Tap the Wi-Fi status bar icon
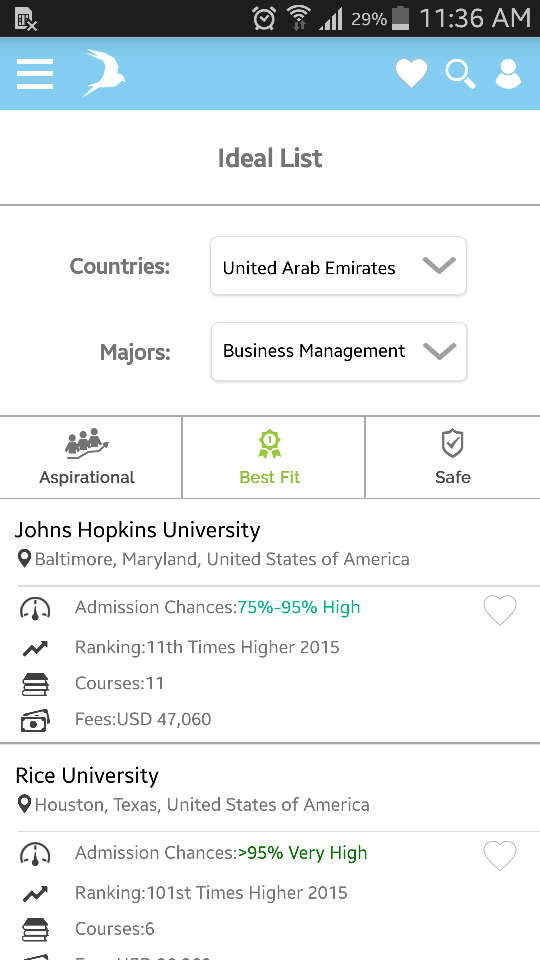Screen dimensions: 540x960 [x=299, y=18]
